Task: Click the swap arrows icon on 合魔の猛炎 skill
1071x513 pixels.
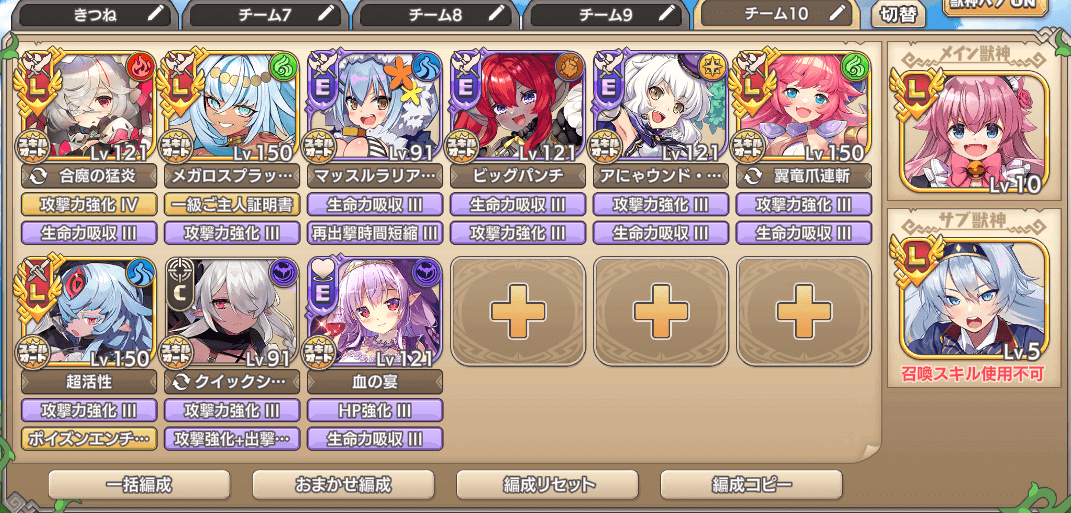Action: [40, 176]
